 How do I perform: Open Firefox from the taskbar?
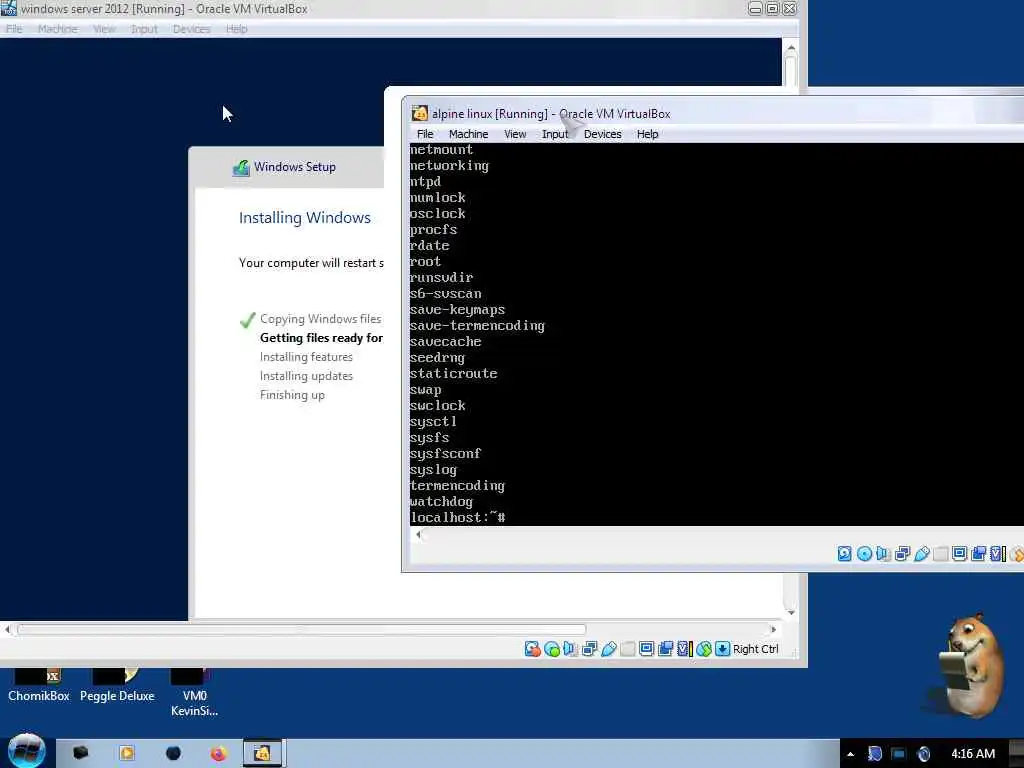(218, 754)
